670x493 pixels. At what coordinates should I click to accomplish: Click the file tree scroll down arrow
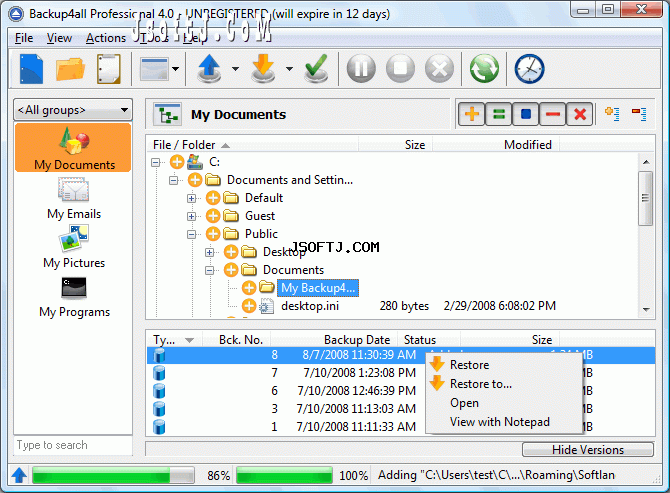click(x=646, y=310)
